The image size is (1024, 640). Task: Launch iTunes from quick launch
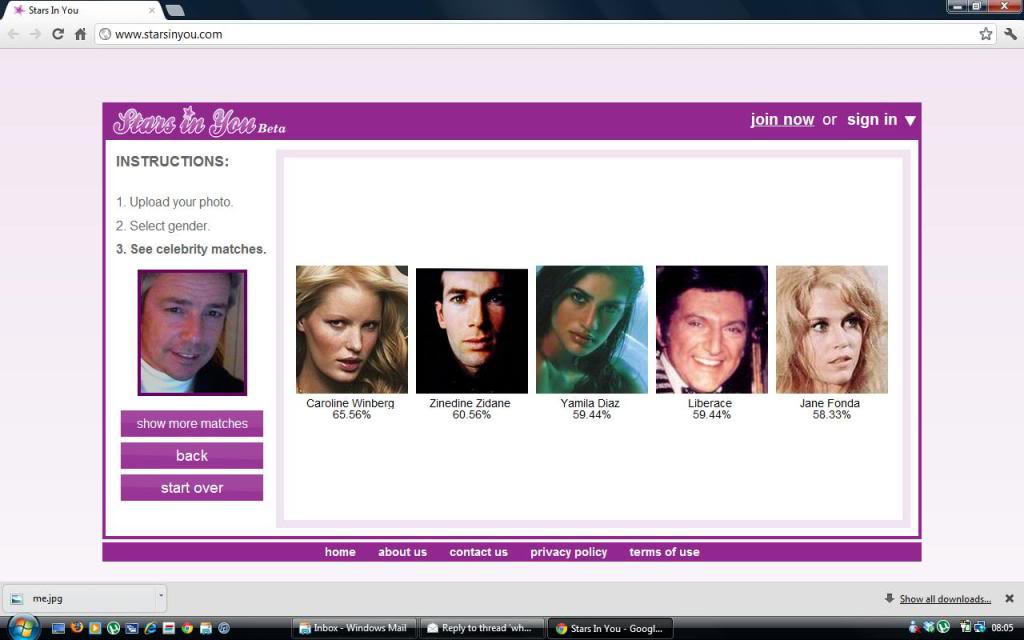(224, 628)
